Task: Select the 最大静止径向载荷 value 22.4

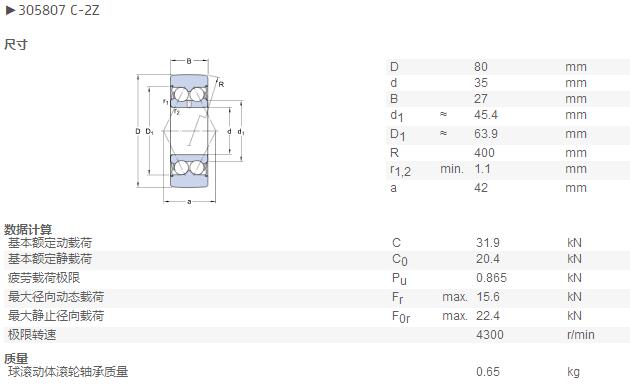Action: point(488,316)
